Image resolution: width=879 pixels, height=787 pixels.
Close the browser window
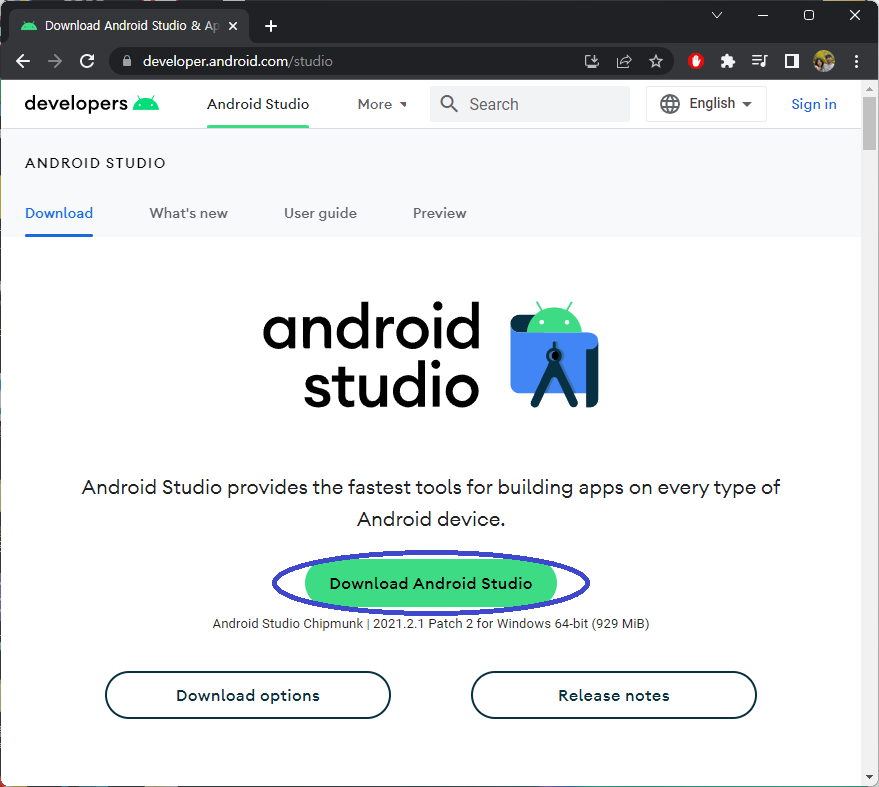click(854, 15)
